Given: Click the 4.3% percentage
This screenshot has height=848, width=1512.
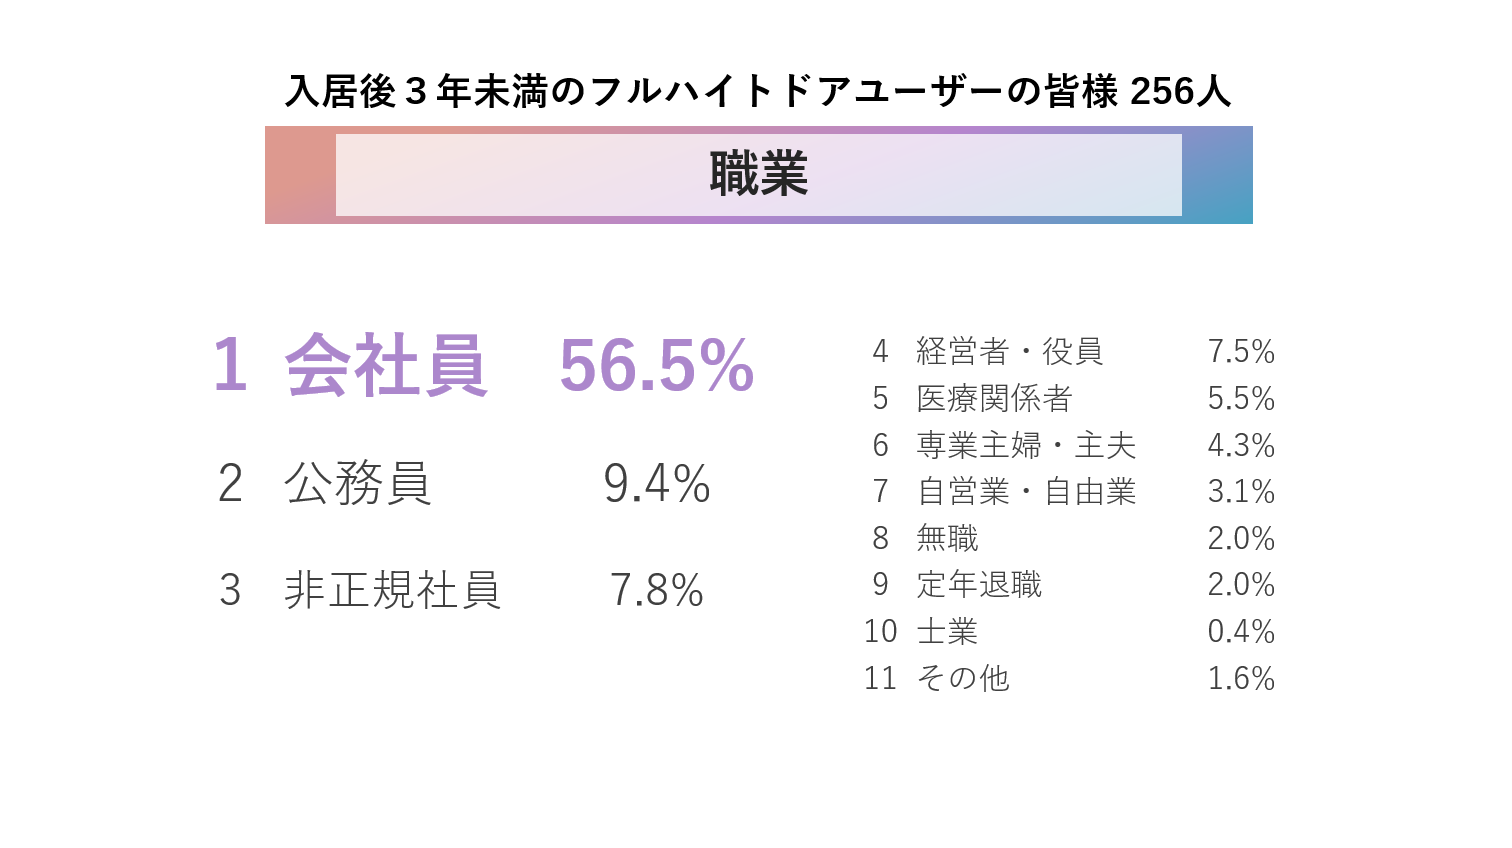Looking at the screenshot, I should [1241, 445].
